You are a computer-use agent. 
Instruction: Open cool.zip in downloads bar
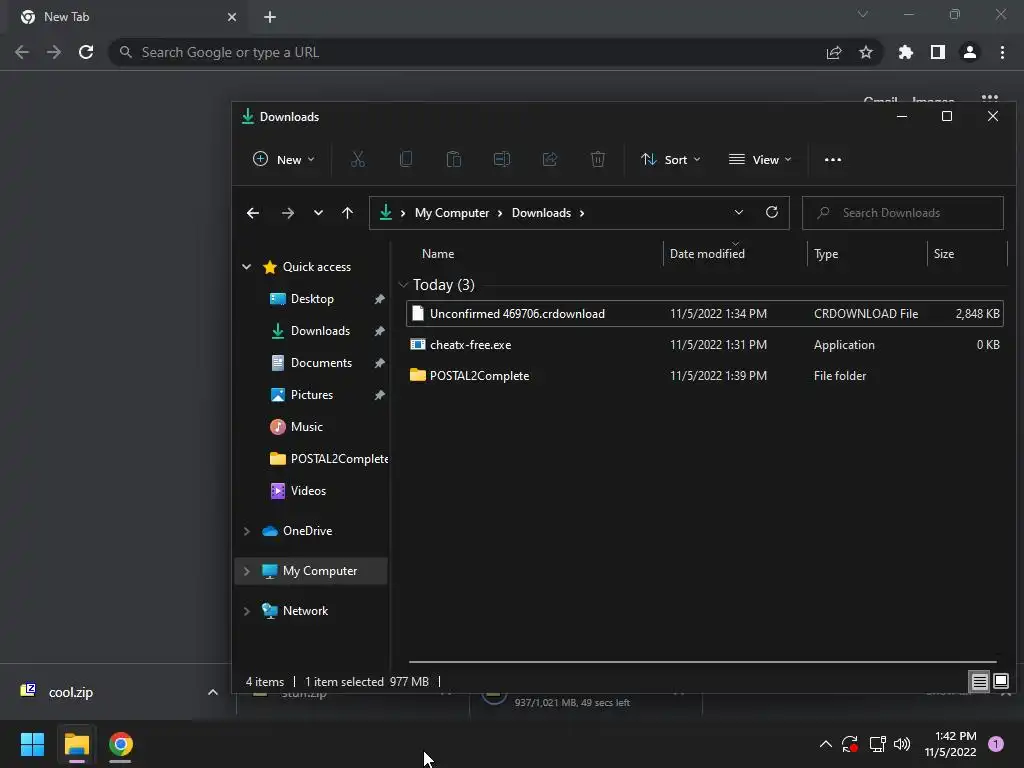pyautogui.click(x=71, y=692)
